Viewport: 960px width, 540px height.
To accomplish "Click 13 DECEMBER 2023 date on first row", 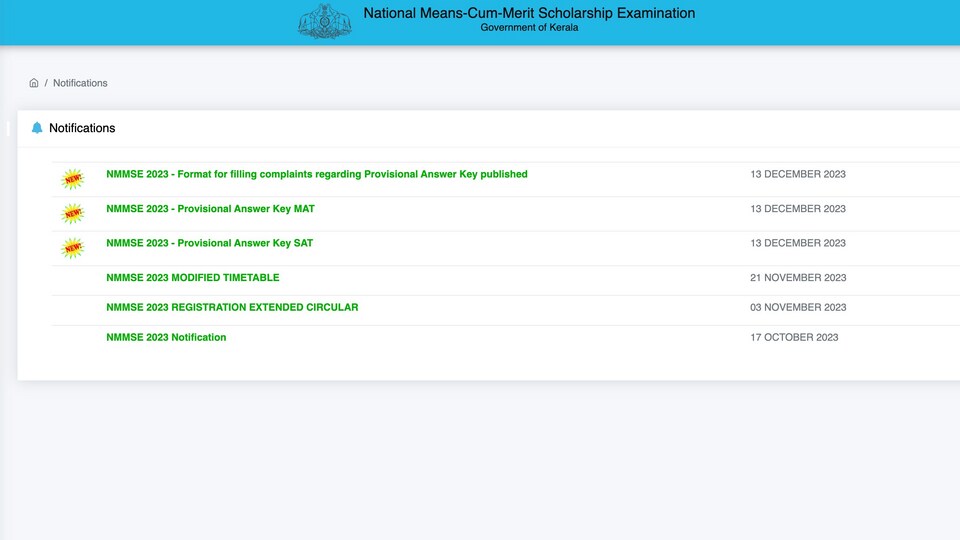I will (798, 174).
